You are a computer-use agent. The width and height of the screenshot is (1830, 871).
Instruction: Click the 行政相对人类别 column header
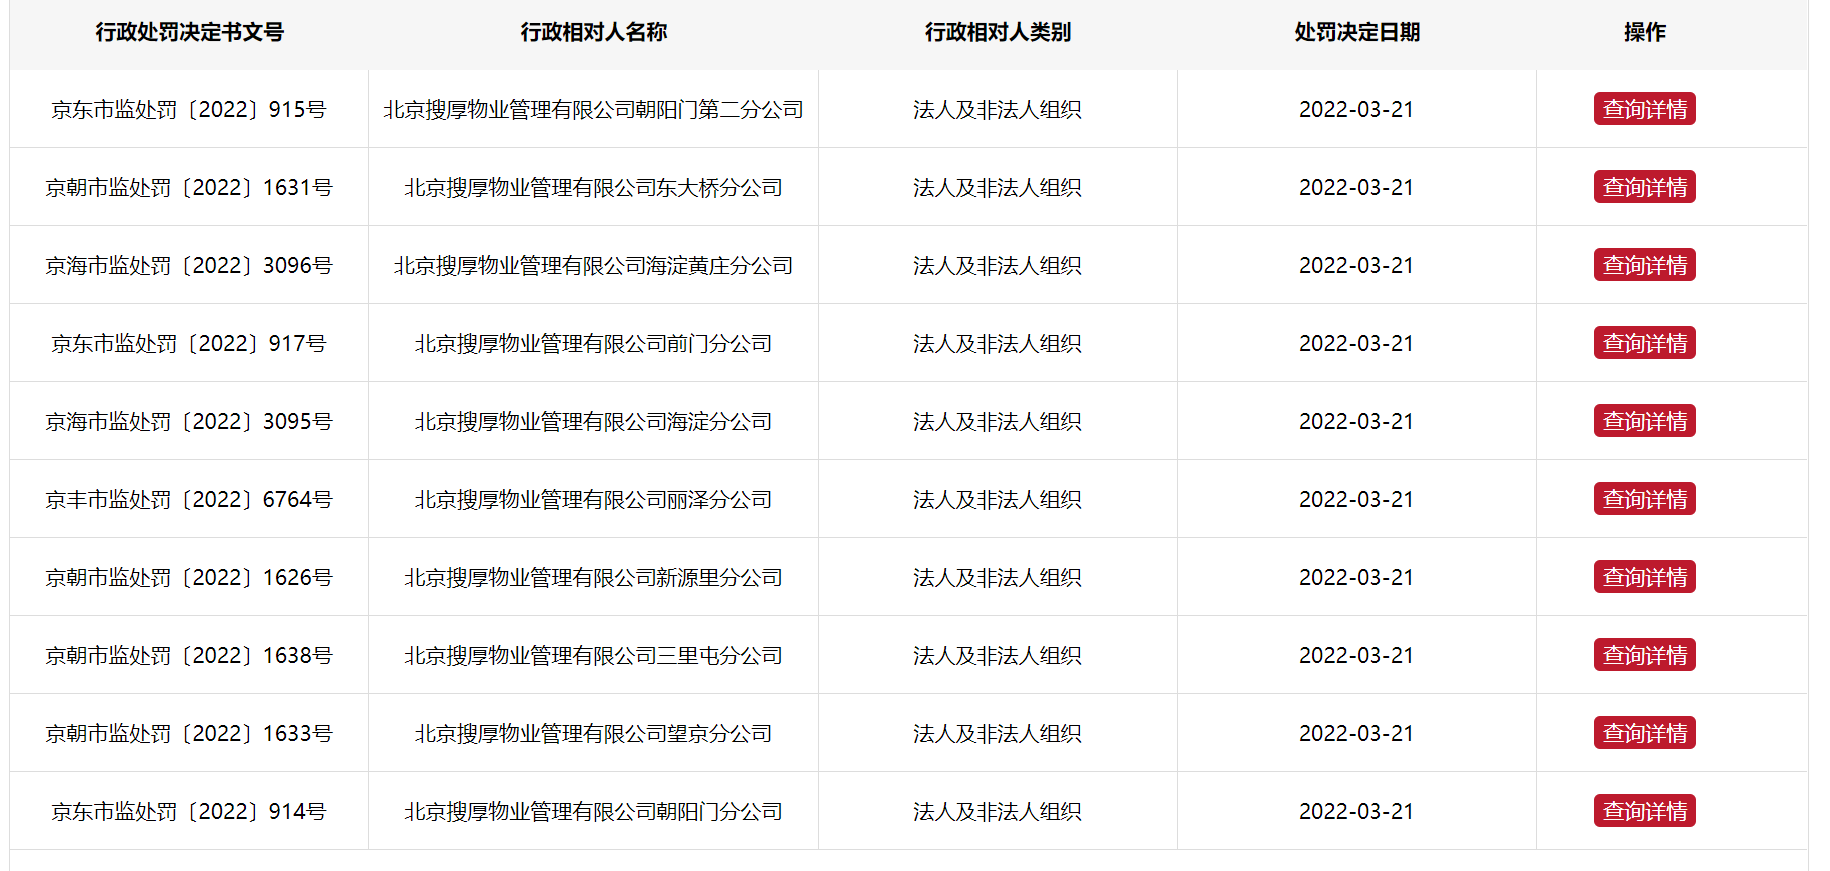coord(997,32)
